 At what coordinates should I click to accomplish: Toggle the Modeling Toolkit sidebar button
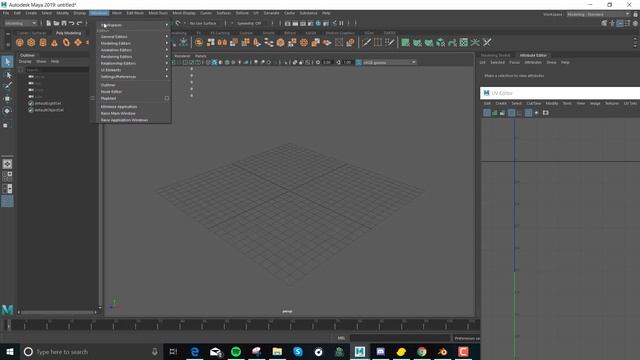[604, 23]
